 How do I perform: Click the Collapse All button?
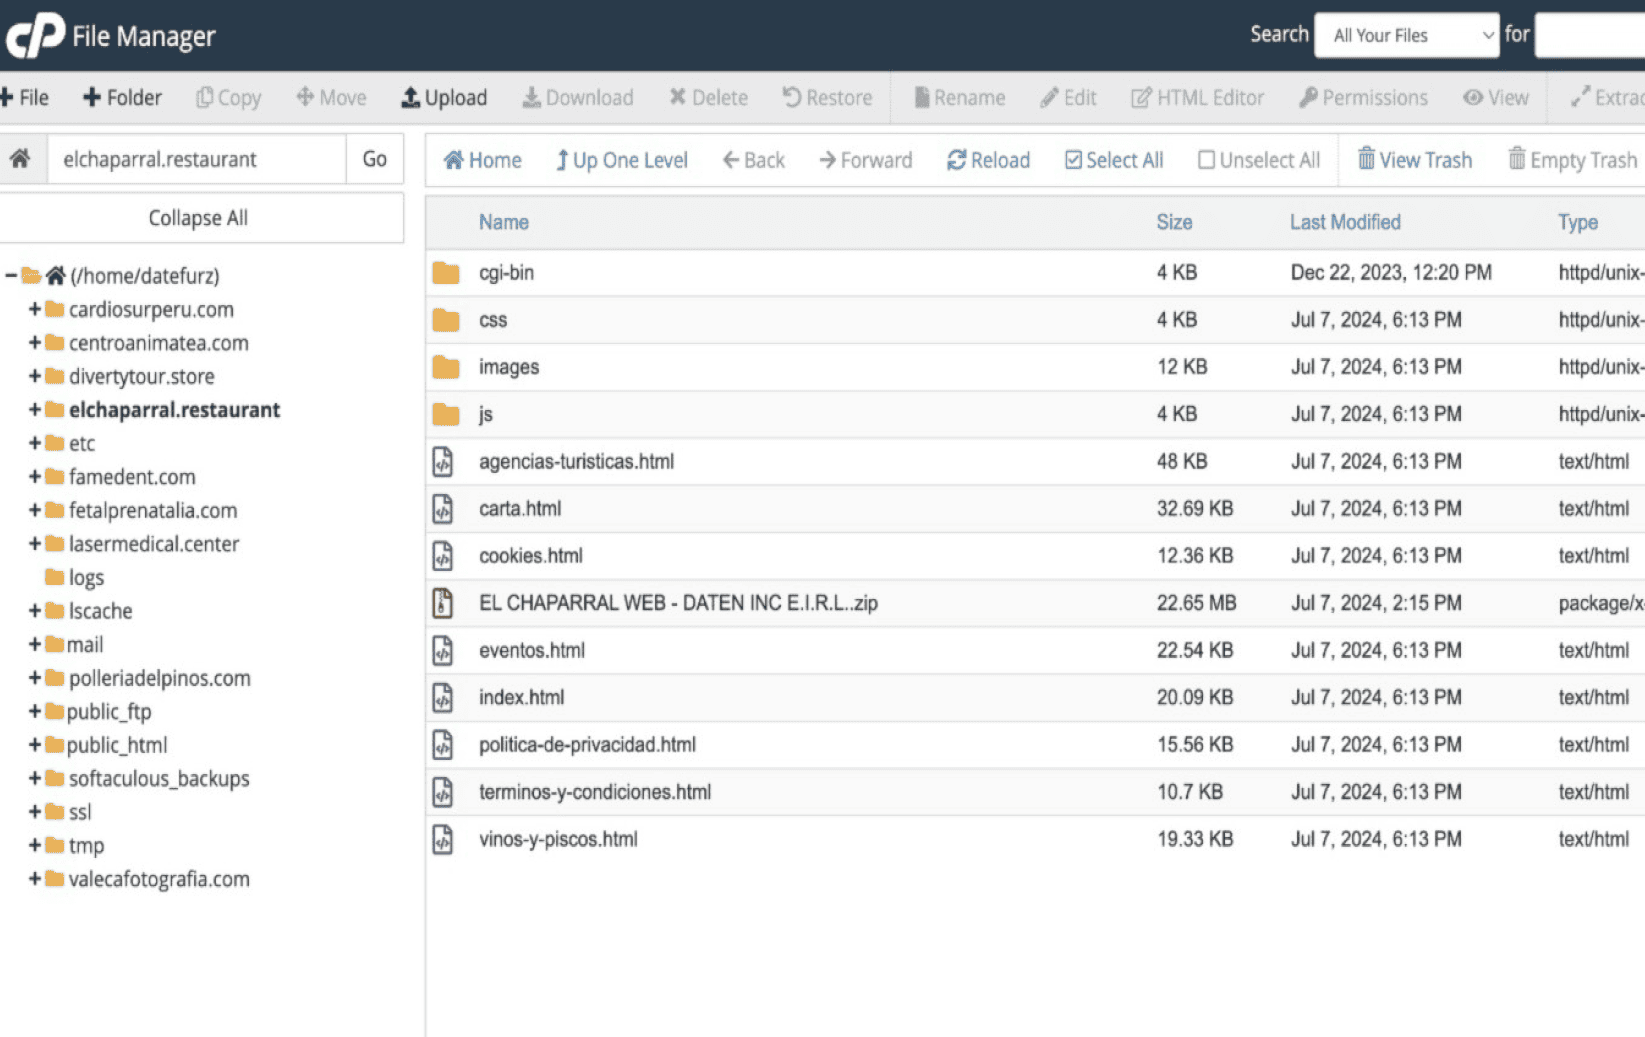tap(198, 218)
